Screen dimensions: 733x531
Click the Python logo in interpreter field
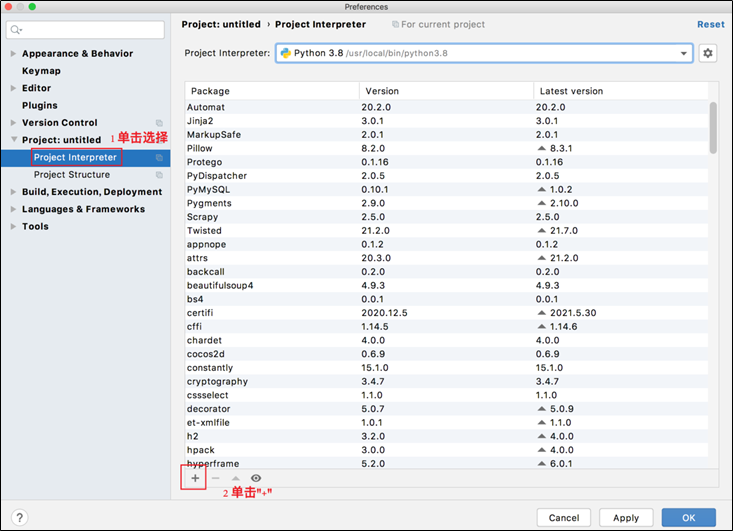(286, 53)
